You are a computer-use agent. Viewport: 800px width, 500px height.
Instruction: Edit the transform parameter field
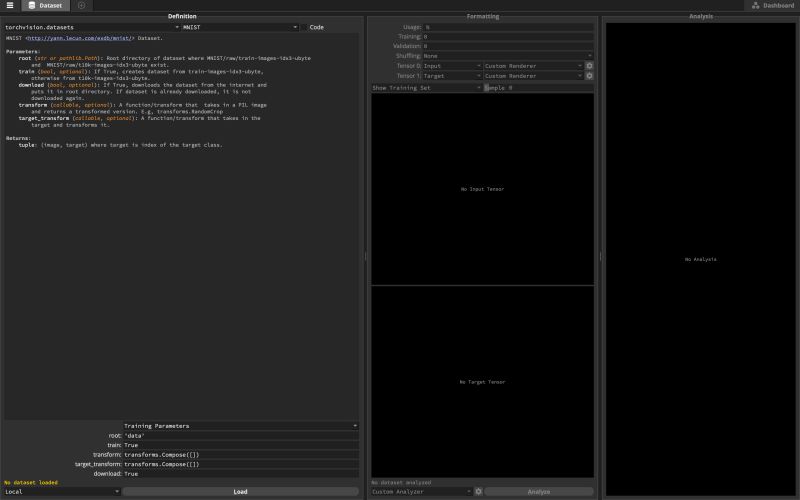241,455
